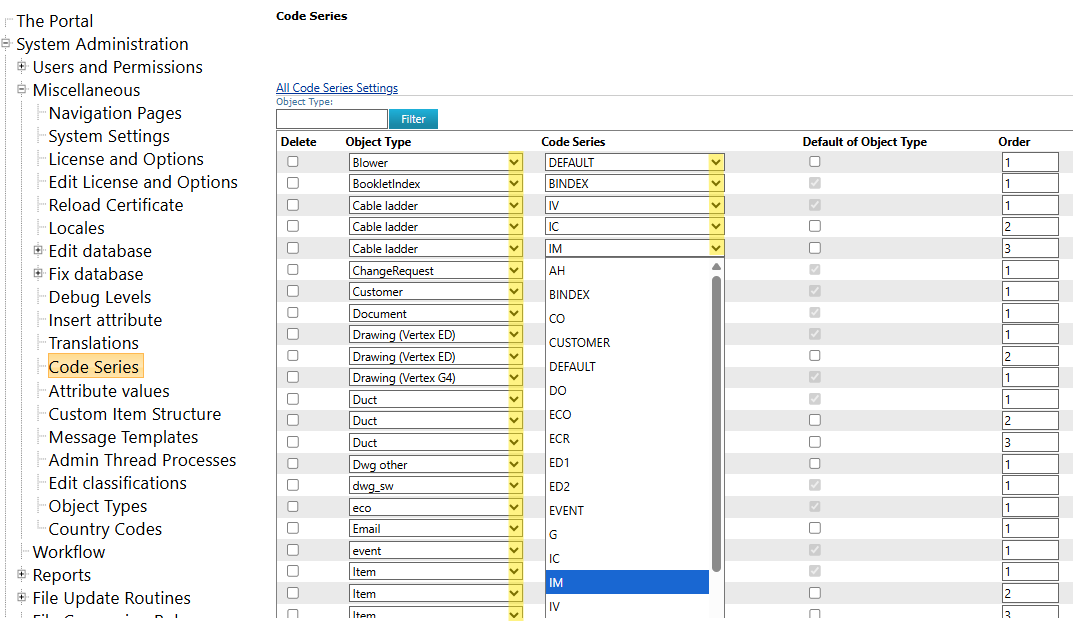Screen dimensions: 1073x622
Task: Tick the Delete checkbox for Blower row
Action: (293, 162)
